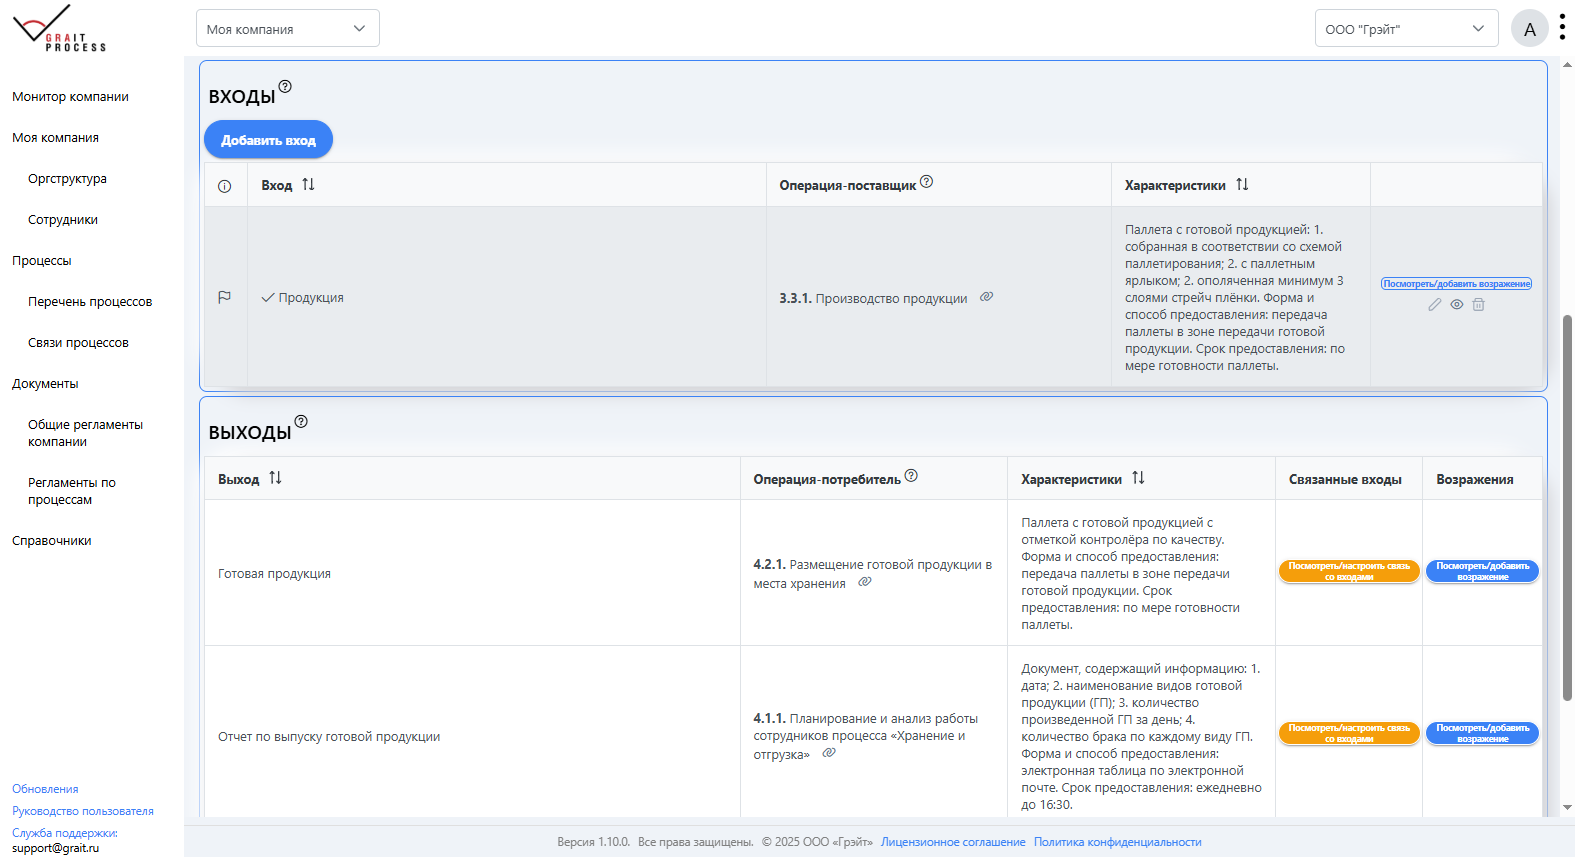Viewport: 1575px width, 857px height.
Task: Open Связи процессов in sidebar
Action: click(x=78, y=343)
